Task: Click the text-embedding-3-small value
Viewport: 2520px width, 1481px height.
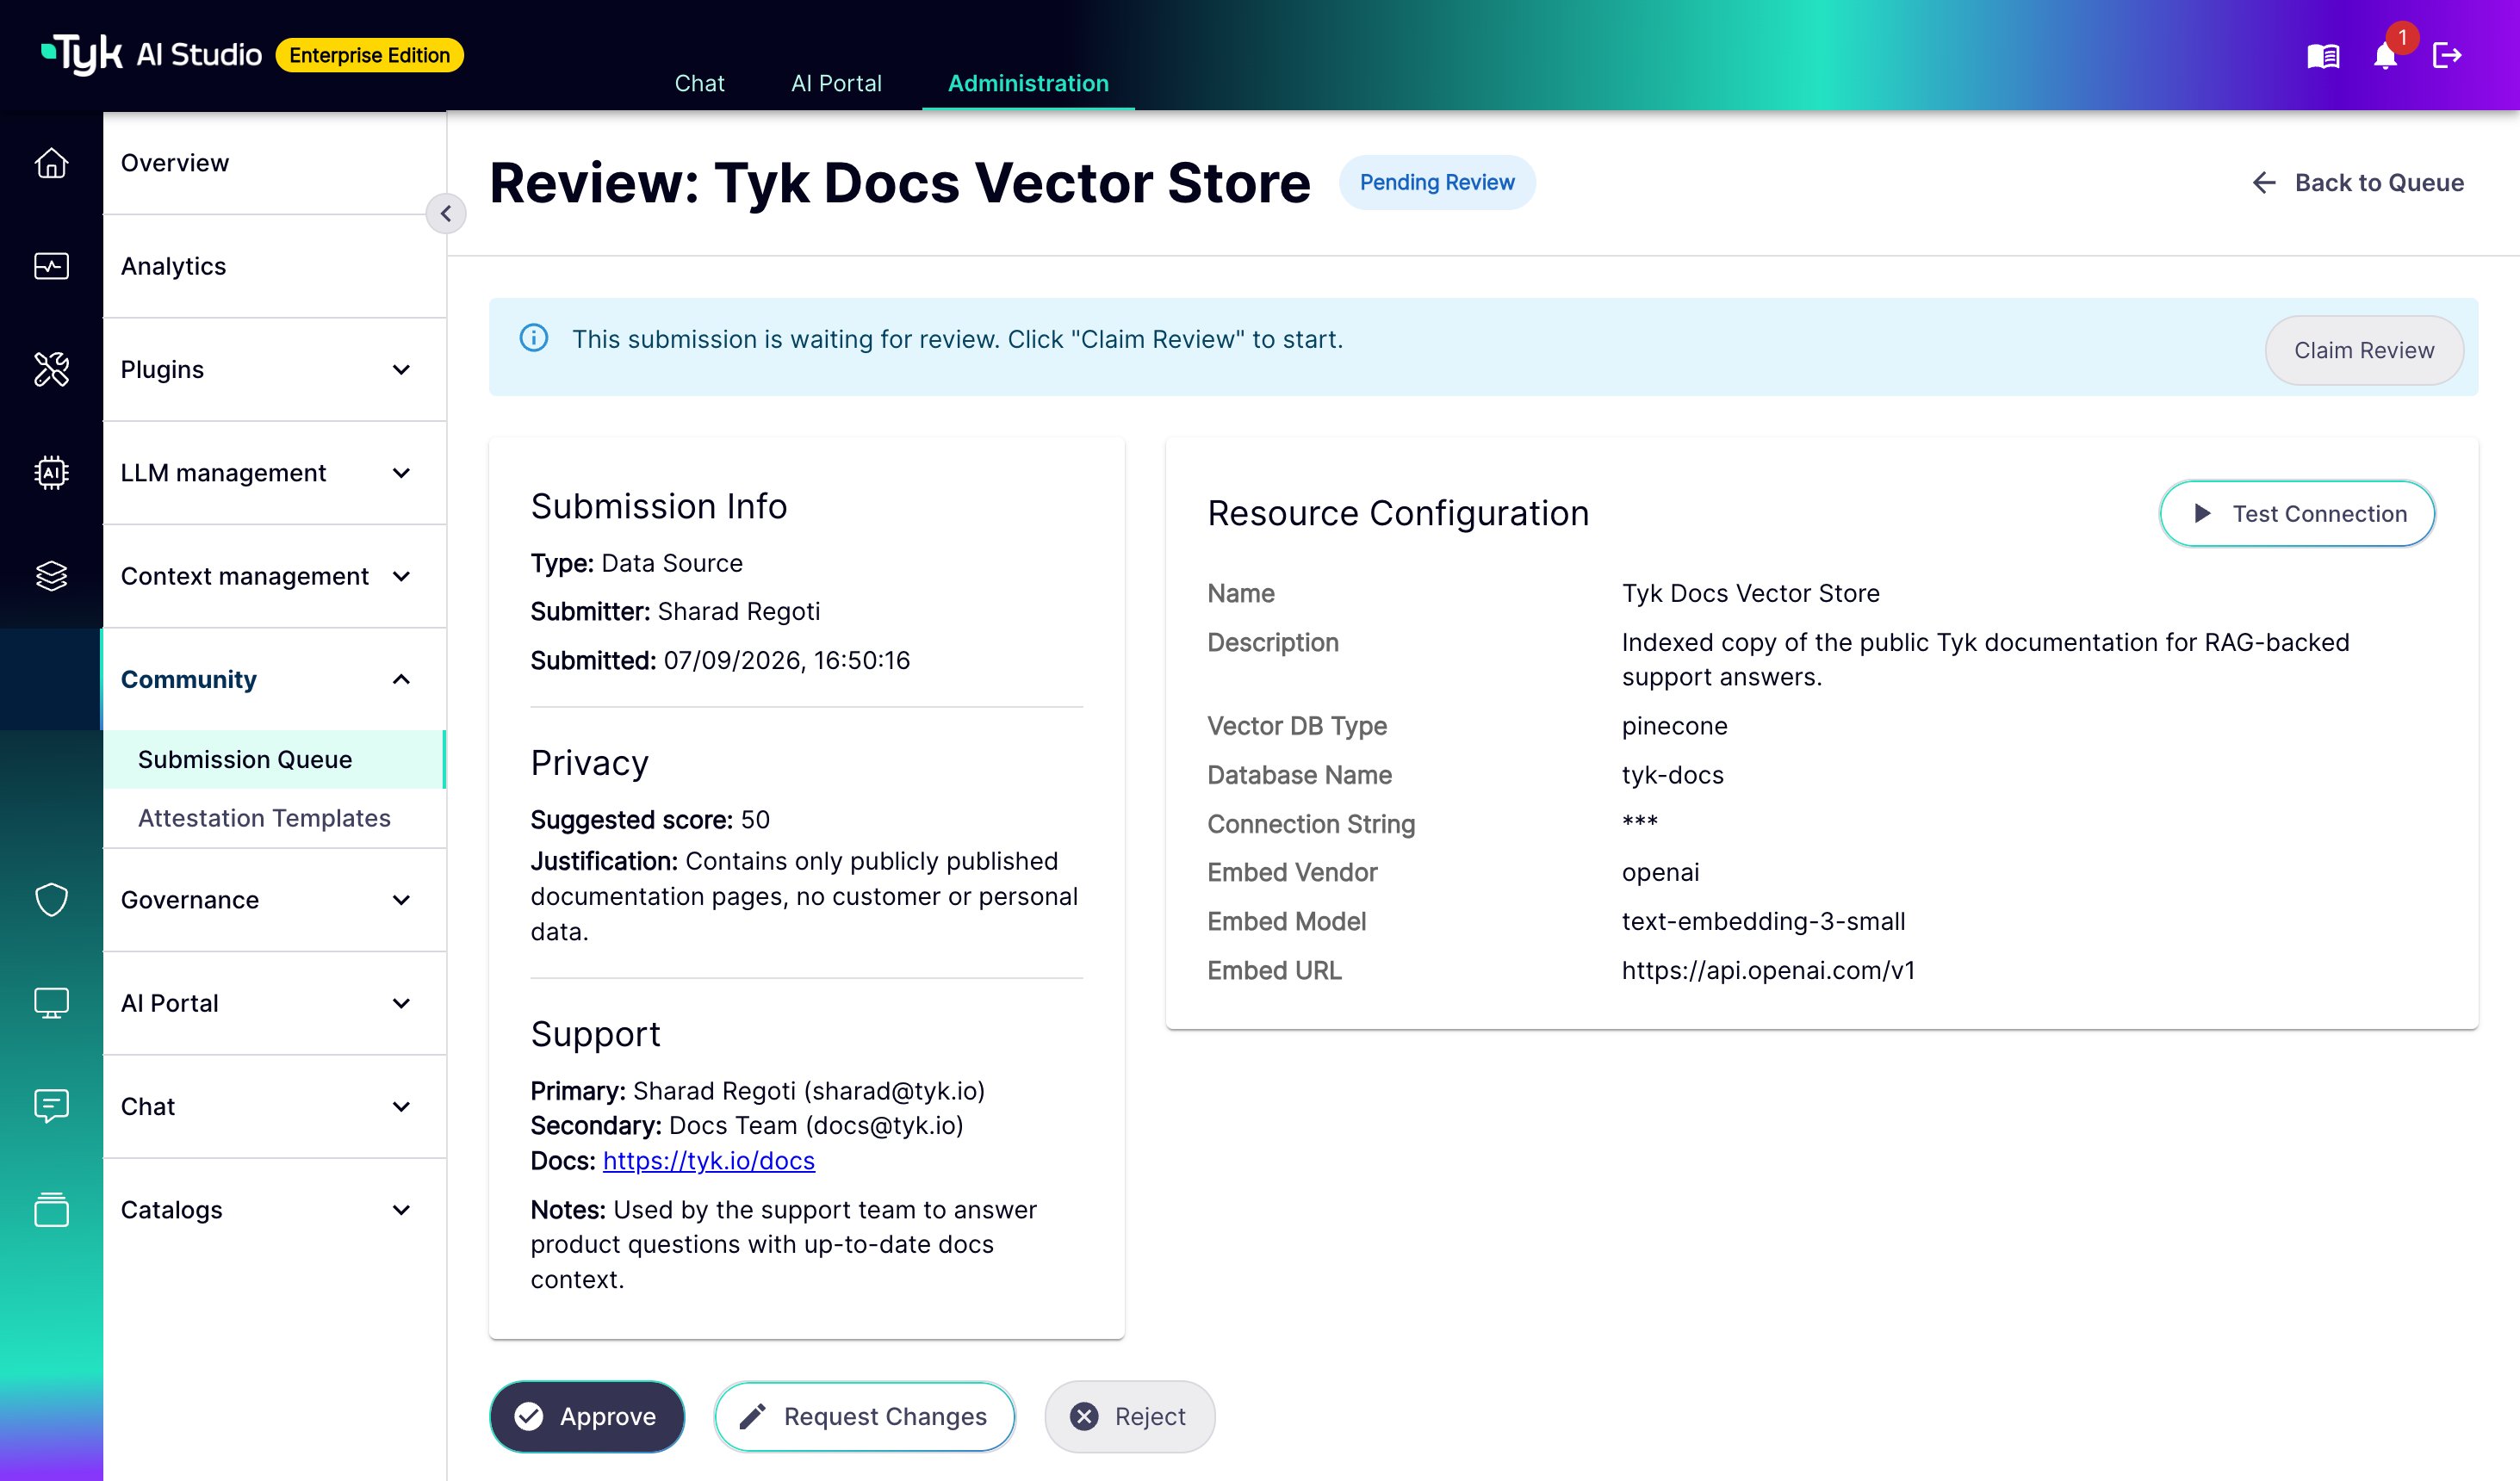Action: pyautogui.click(x=1763, y=921)
